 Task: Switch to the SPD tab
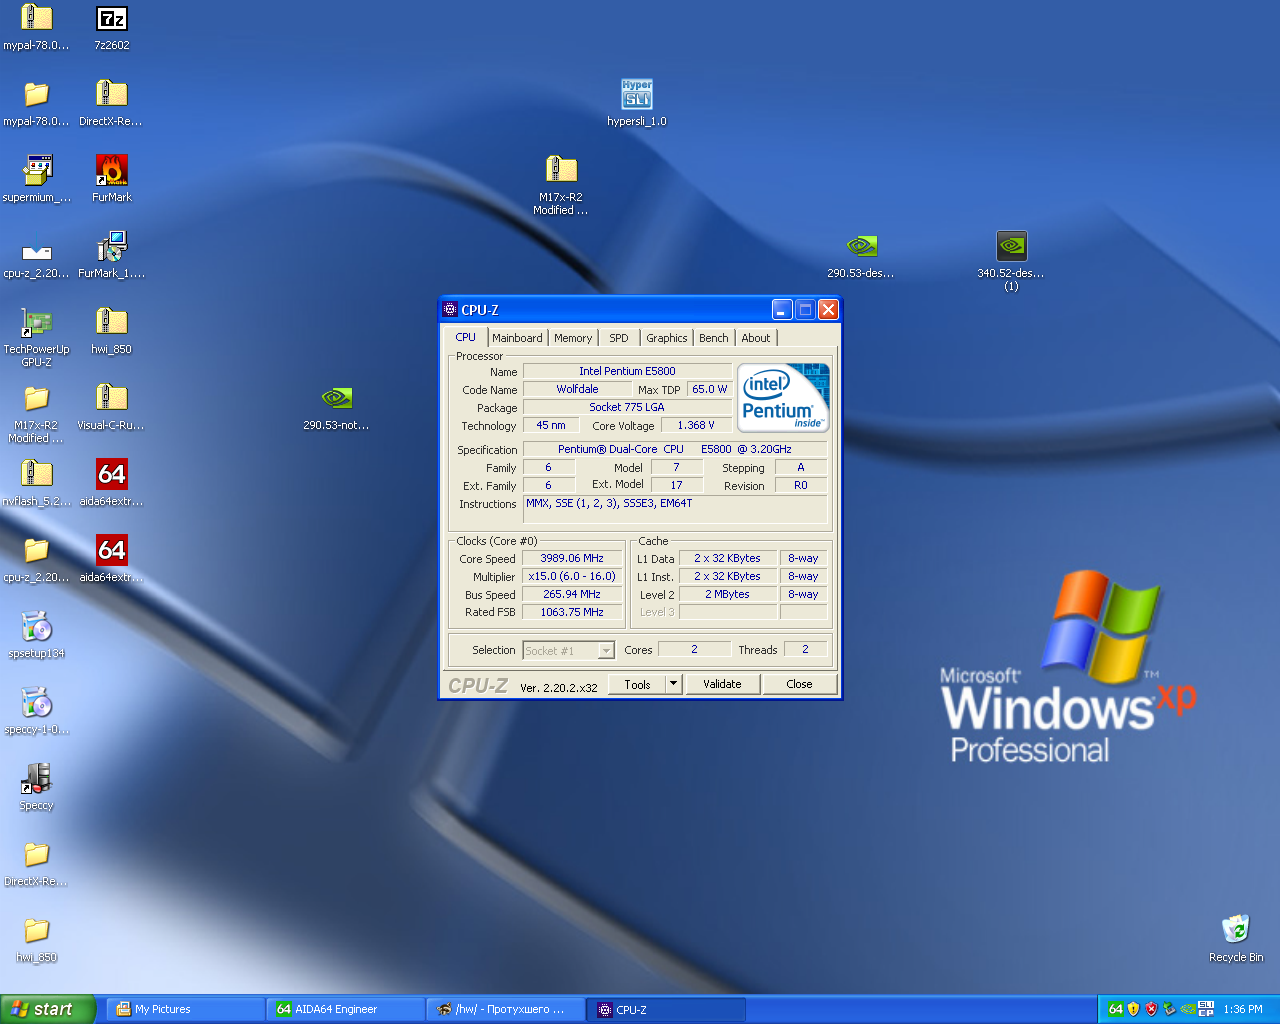pos(619,338)
